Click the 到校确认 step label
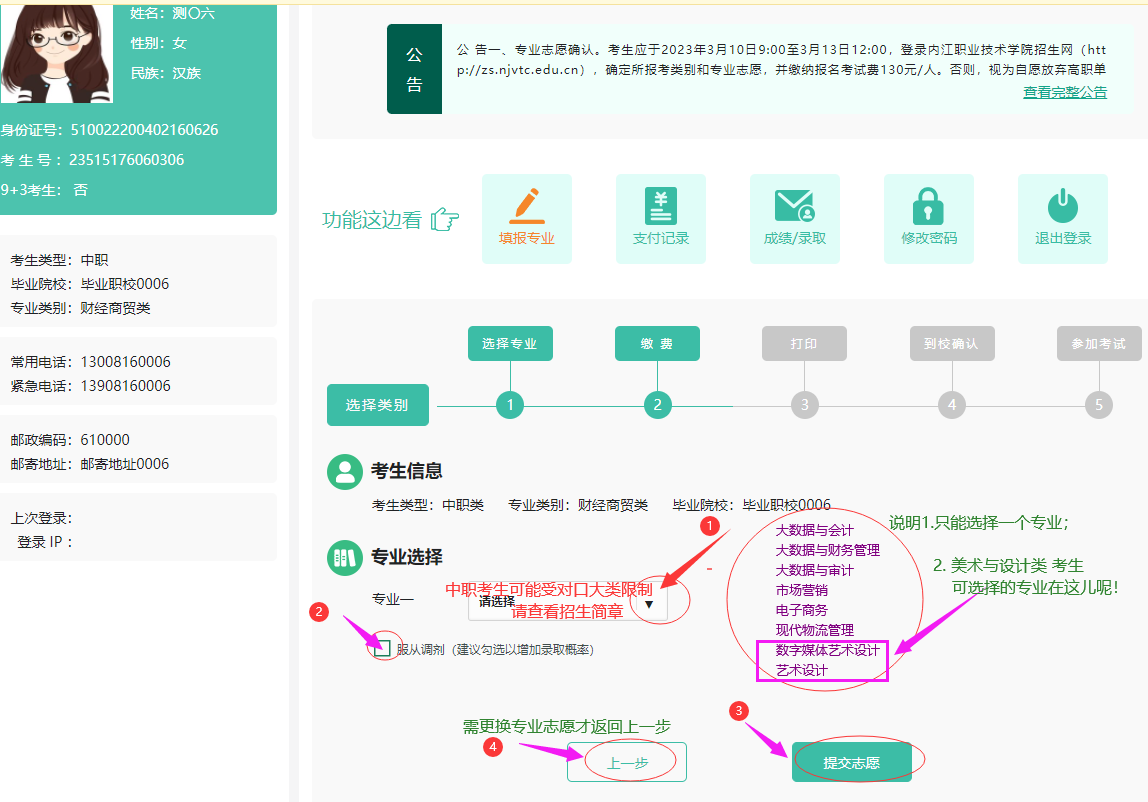 (x=951, y=344)
